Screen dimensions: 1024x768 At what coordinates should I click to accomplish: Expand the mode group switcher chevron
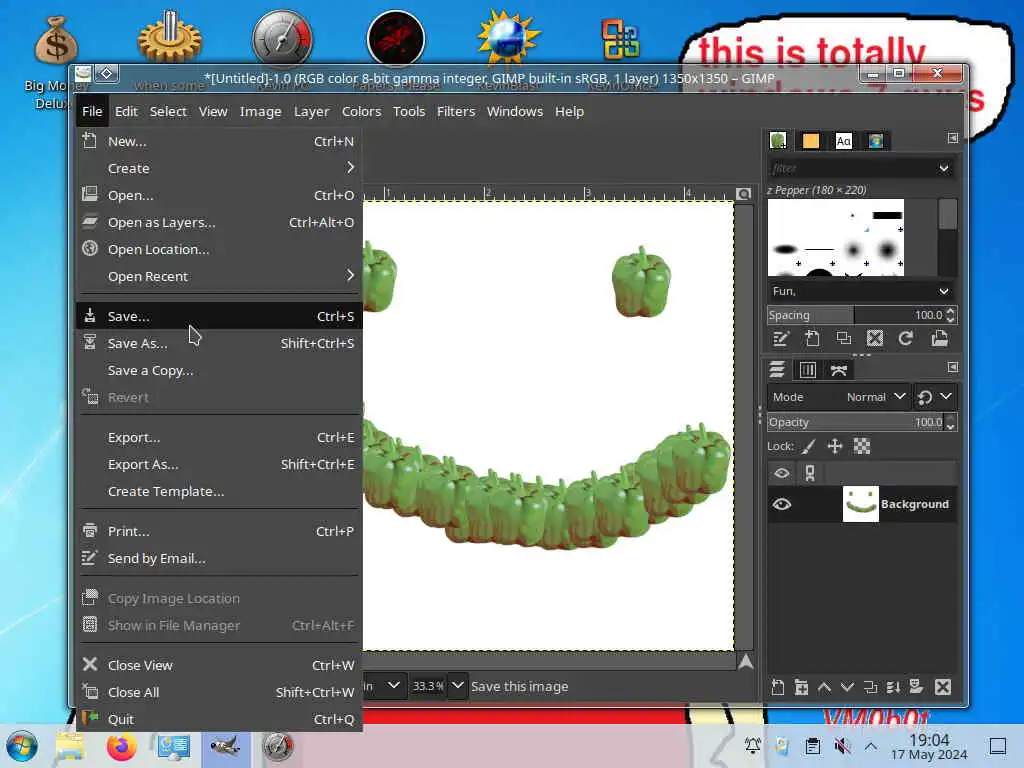tap(946, 396)
